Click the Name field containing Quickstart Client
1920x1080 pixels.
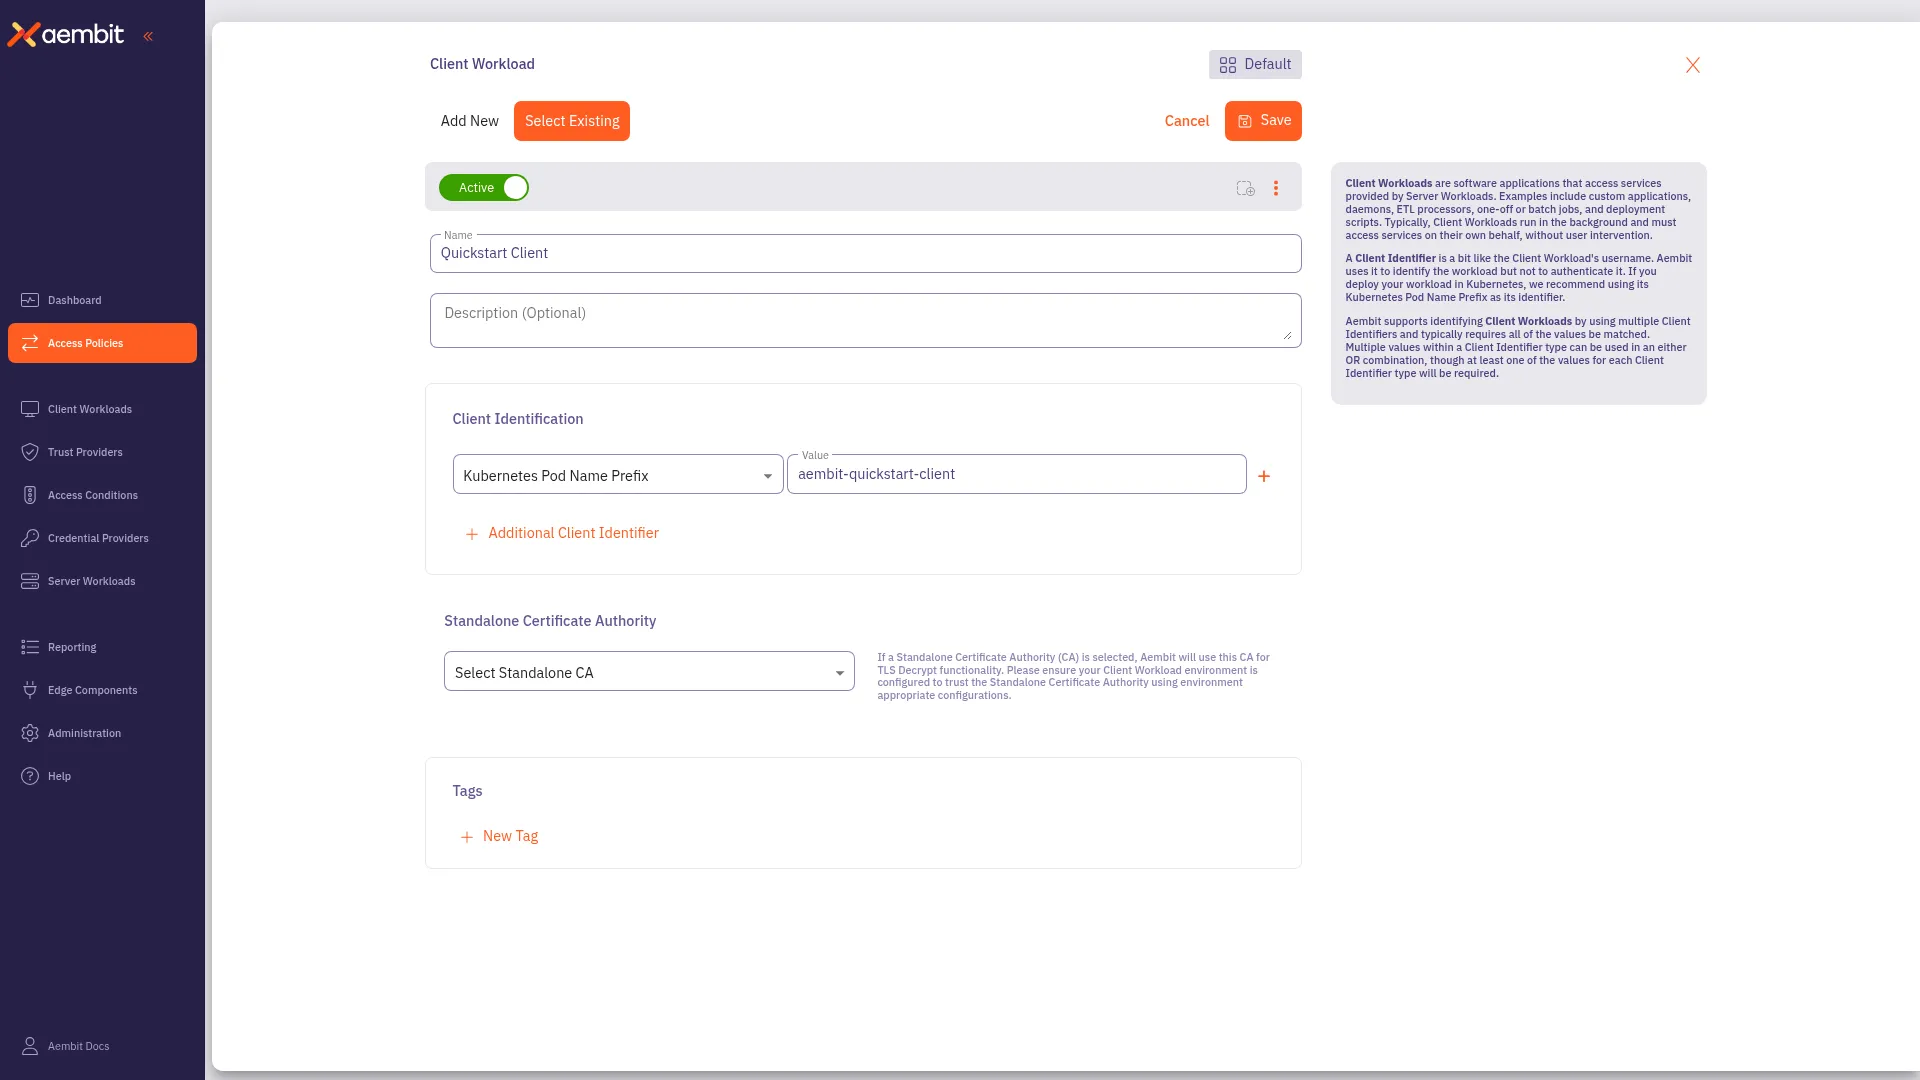click(x=865, y=253)
